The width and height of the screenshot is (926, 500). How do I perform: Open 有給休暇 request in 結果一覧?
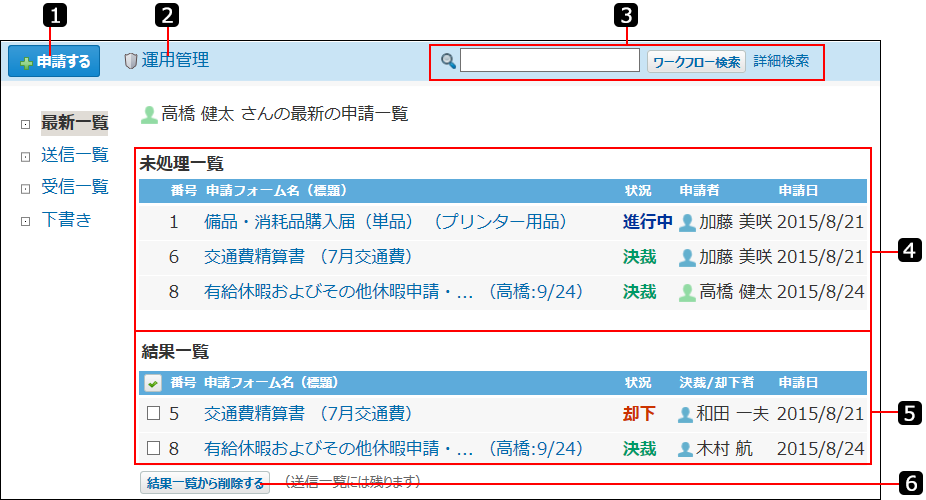click(393, 449)
